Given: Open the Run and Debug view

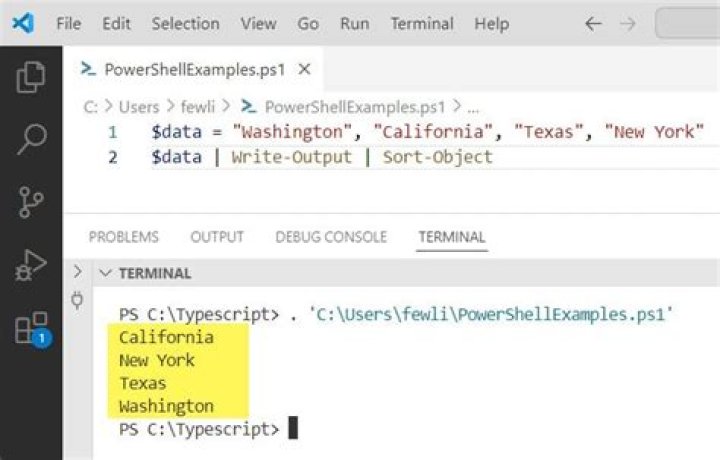Looking at the screenshot, I should click(30, 265).
